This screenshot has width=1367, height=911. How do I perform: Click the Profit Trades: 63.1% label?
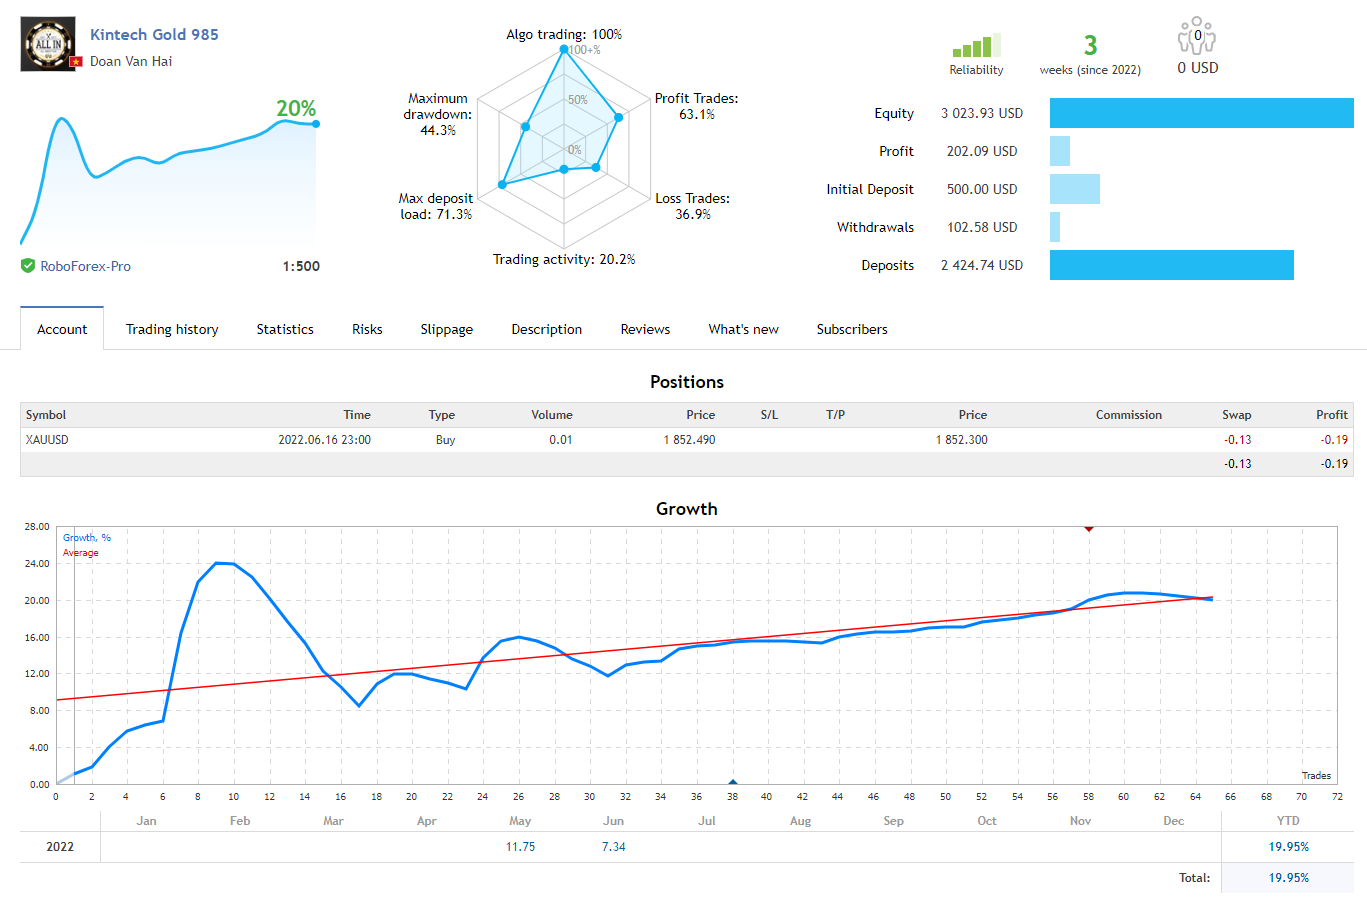[696, 106]
